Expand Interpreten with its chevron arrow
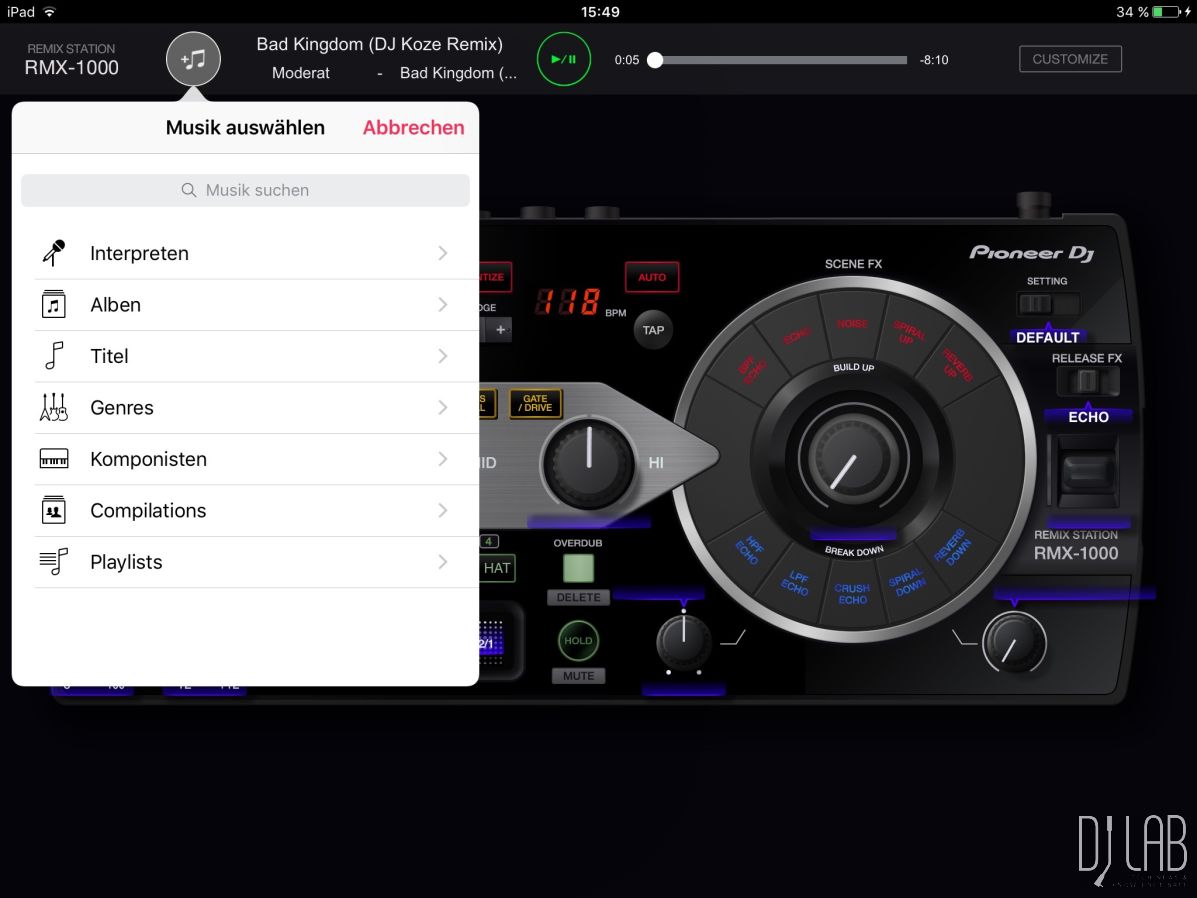This screenshot has height=898, width=1197. (x=442, y=253)
